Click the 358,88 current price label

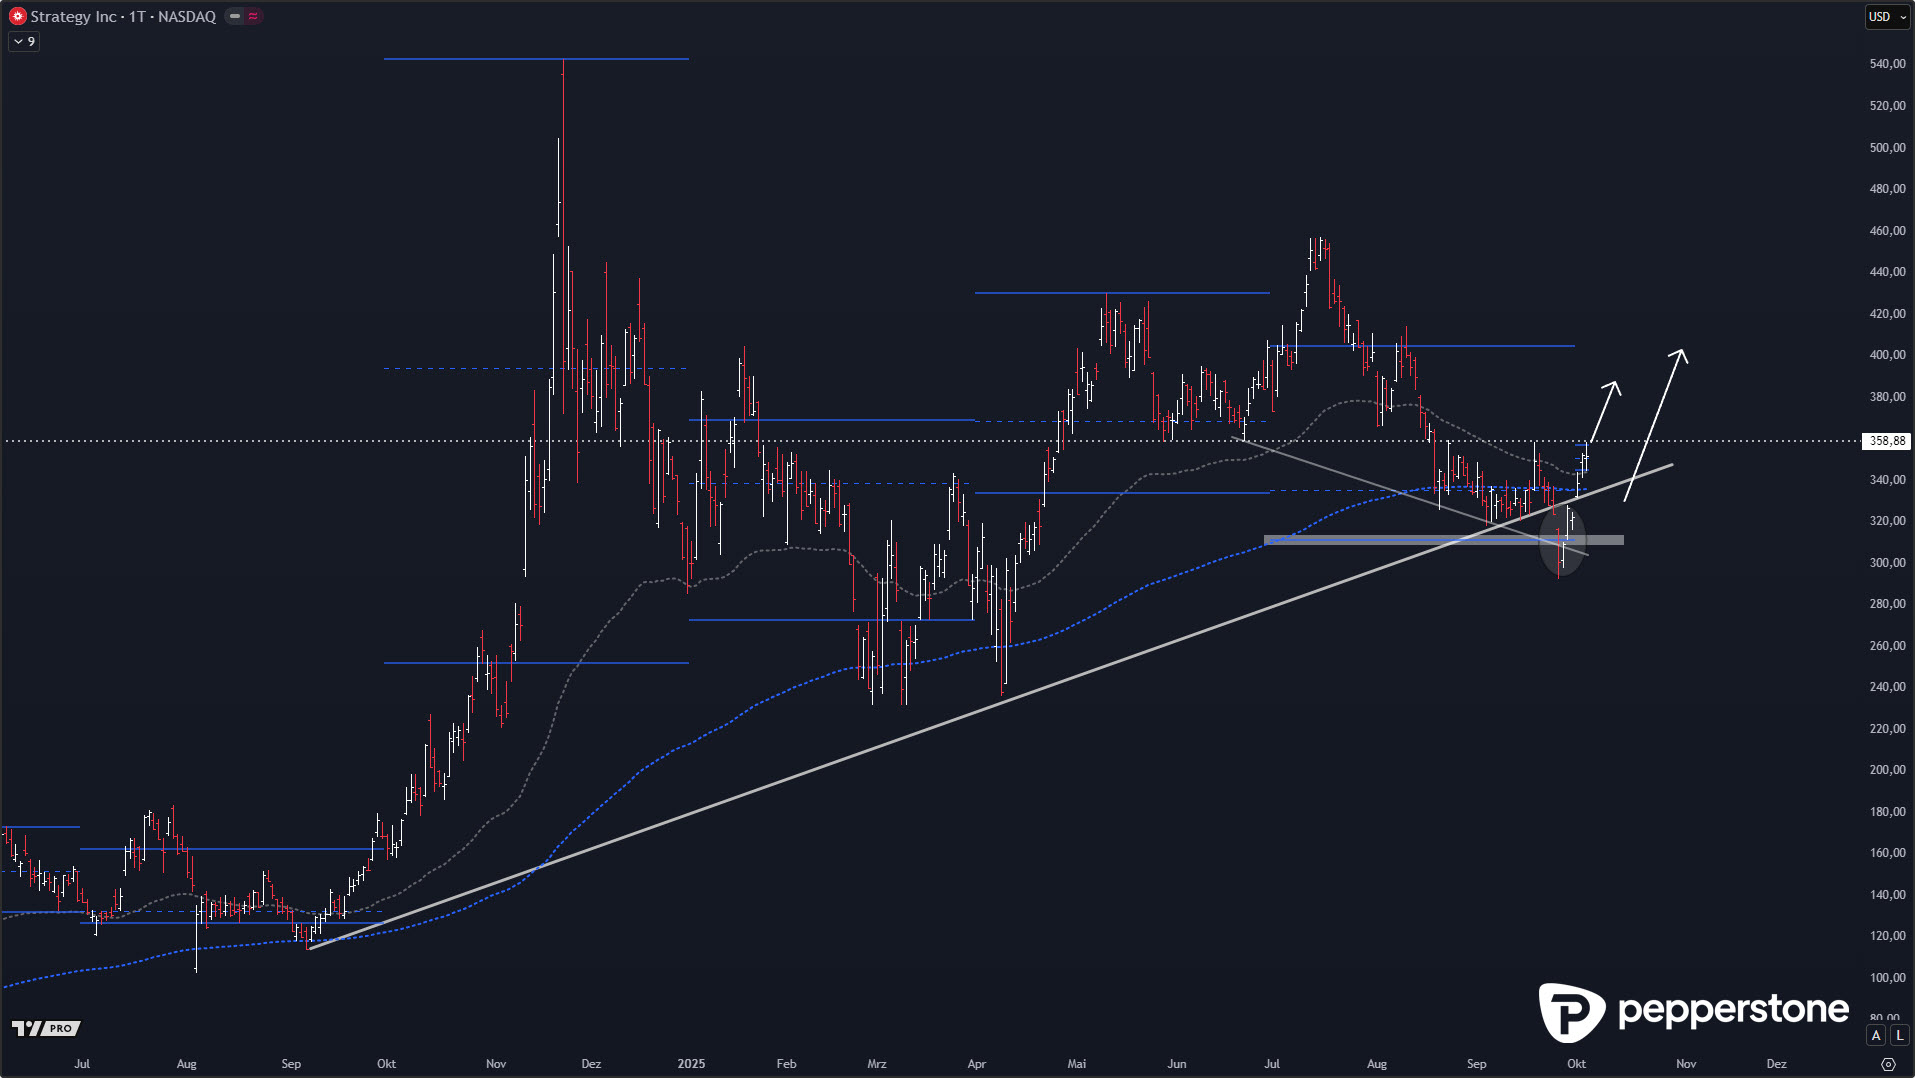[1886, 441]
